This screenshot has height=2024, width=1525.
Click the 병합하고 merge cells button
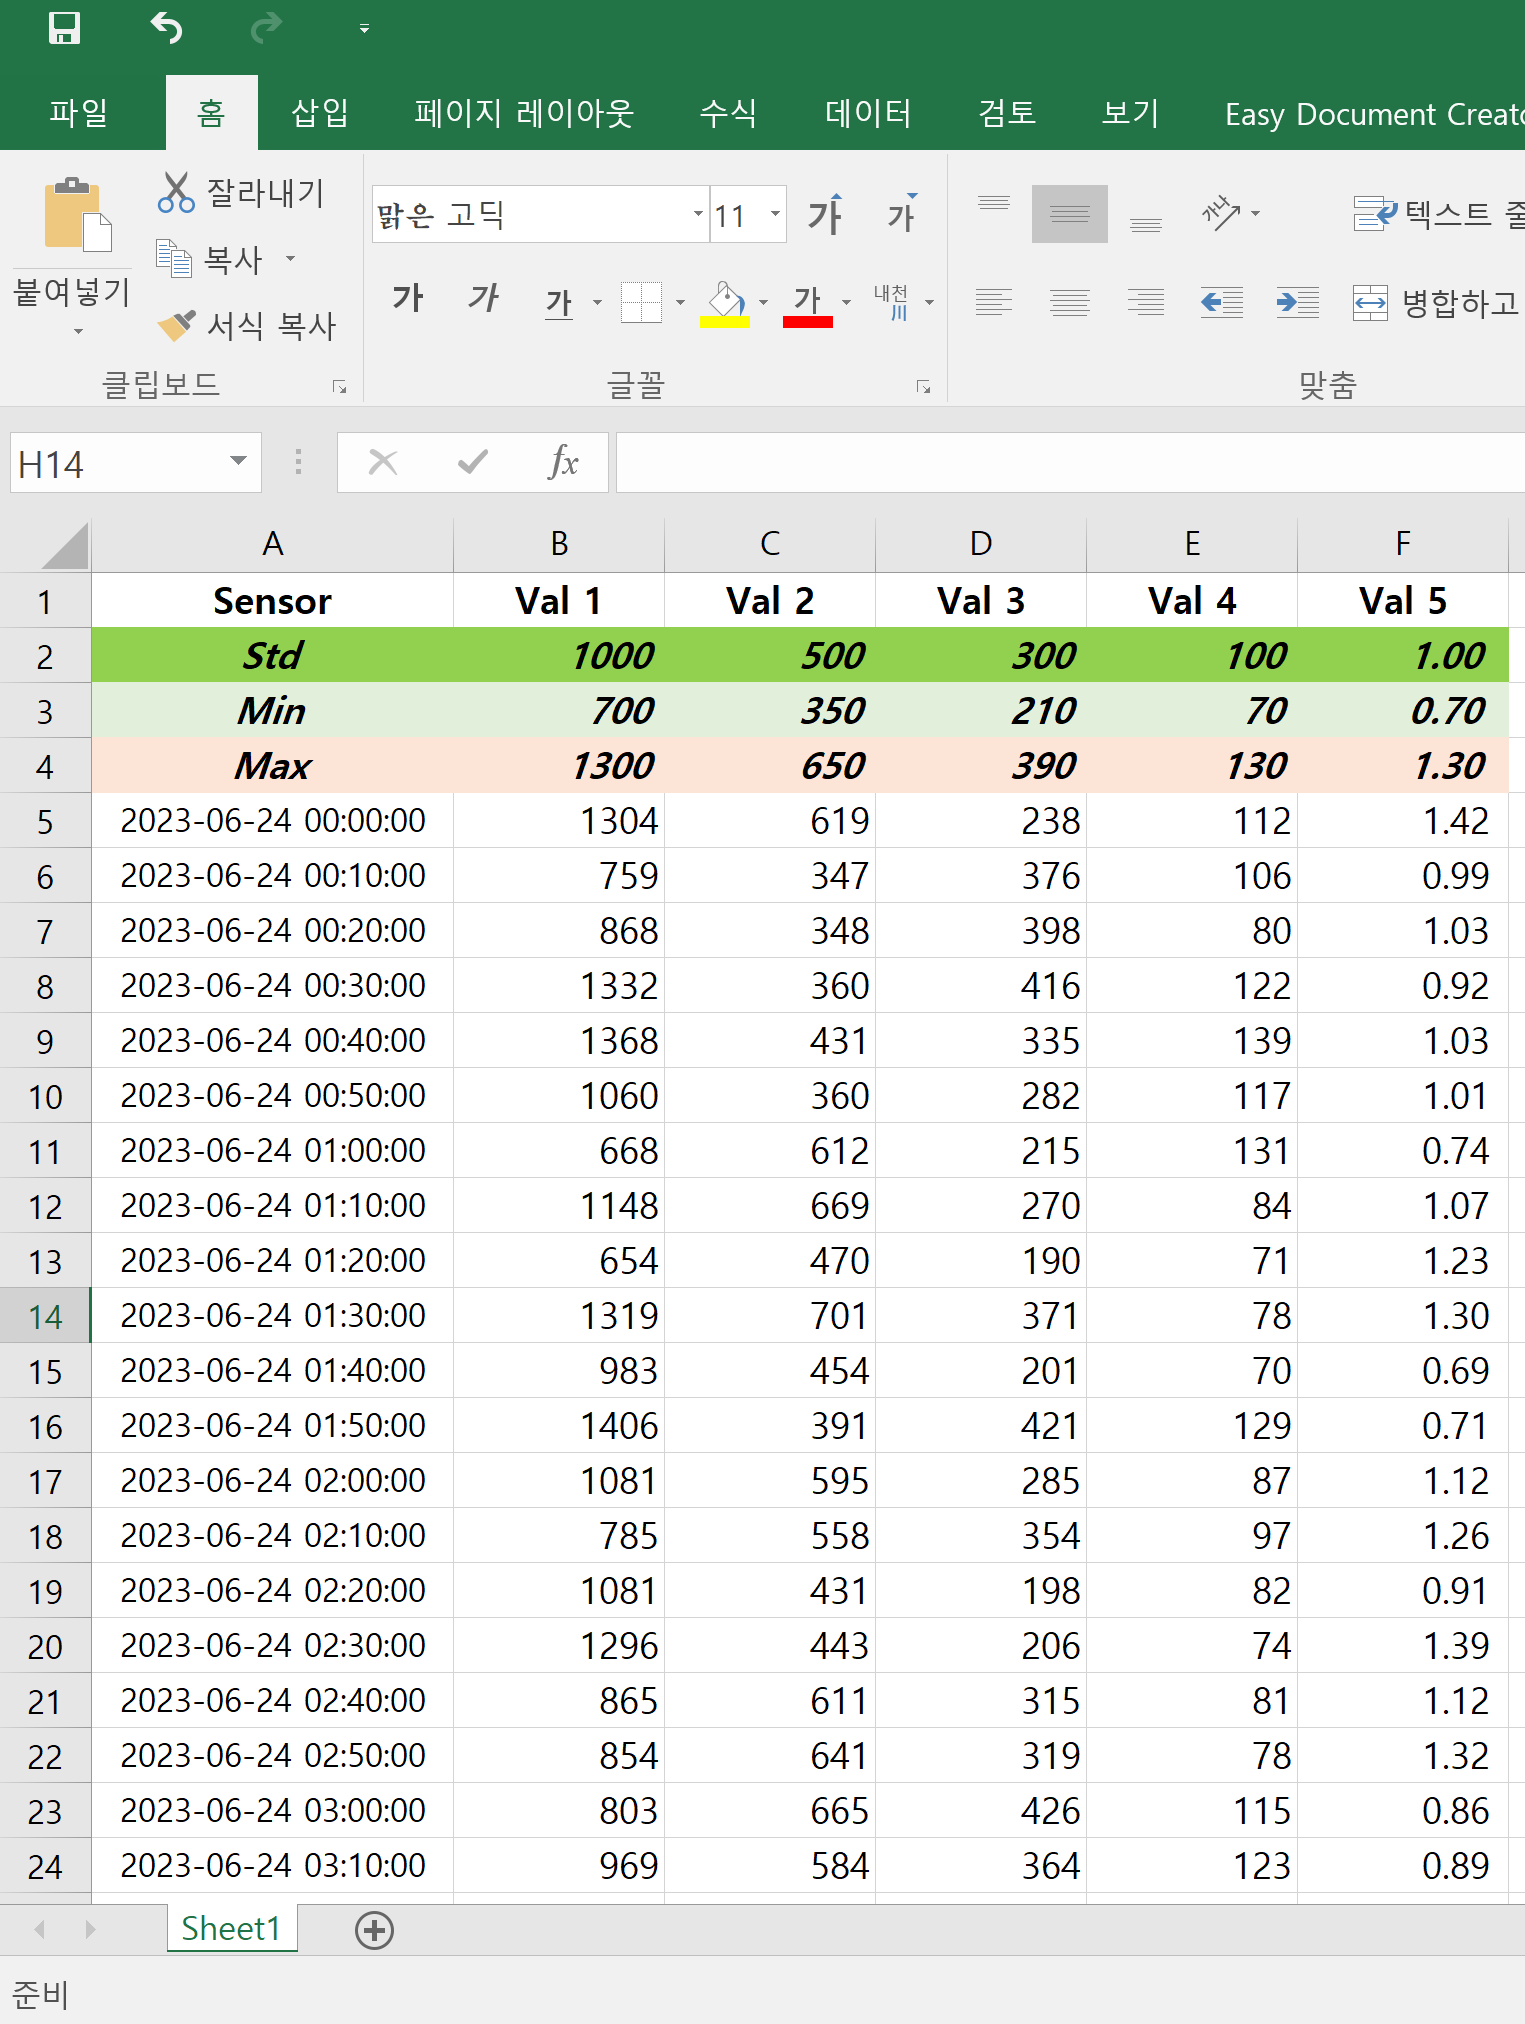click(x=1436, y=302)
